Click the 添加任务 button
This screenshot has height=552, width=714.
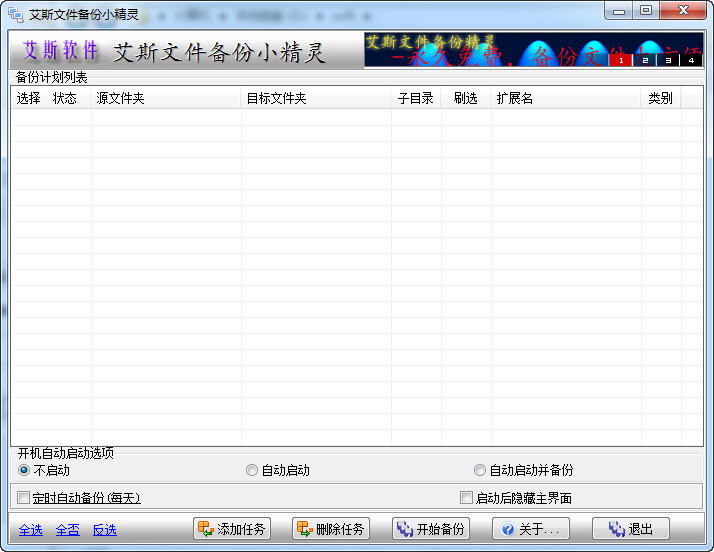pyautogui.click(x=232, y=529)
